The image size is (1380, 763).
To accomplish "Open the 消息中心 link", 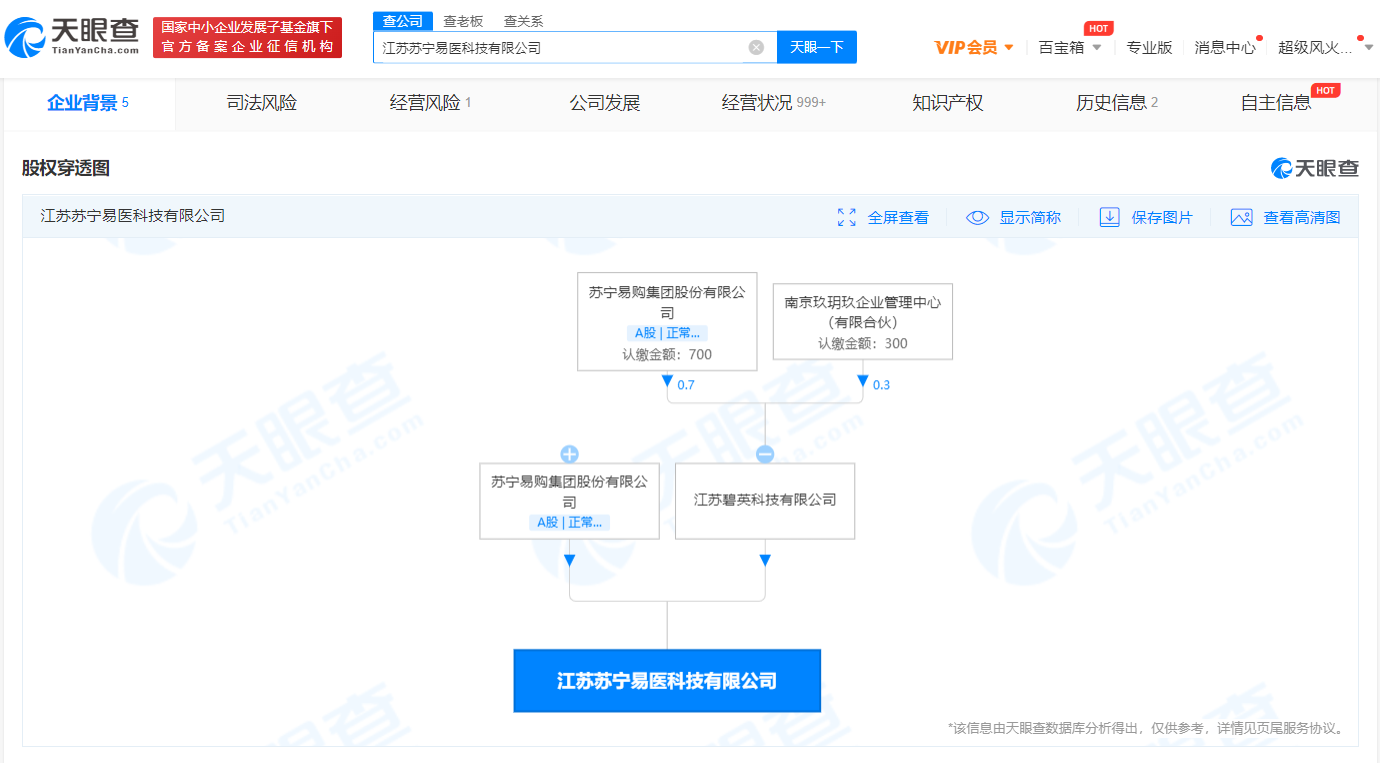I will tap(1225, 47).
